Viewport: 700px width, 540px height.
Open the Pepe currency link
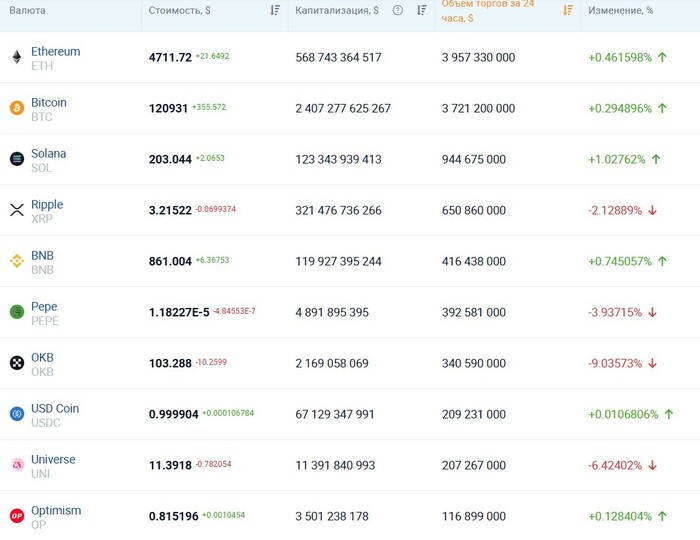coord(44,307)
